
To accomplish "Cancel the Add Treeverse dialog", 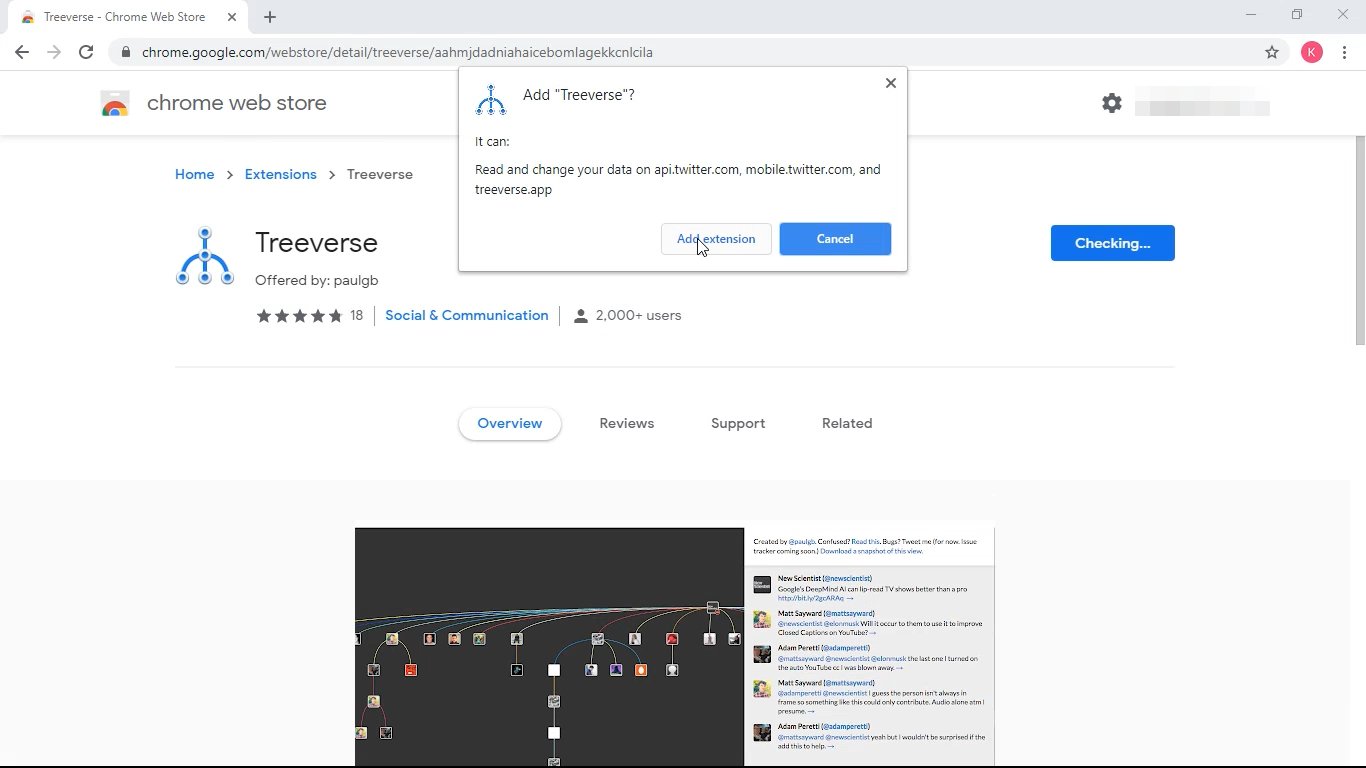I will pyautogui.click(x=835, y=239).
